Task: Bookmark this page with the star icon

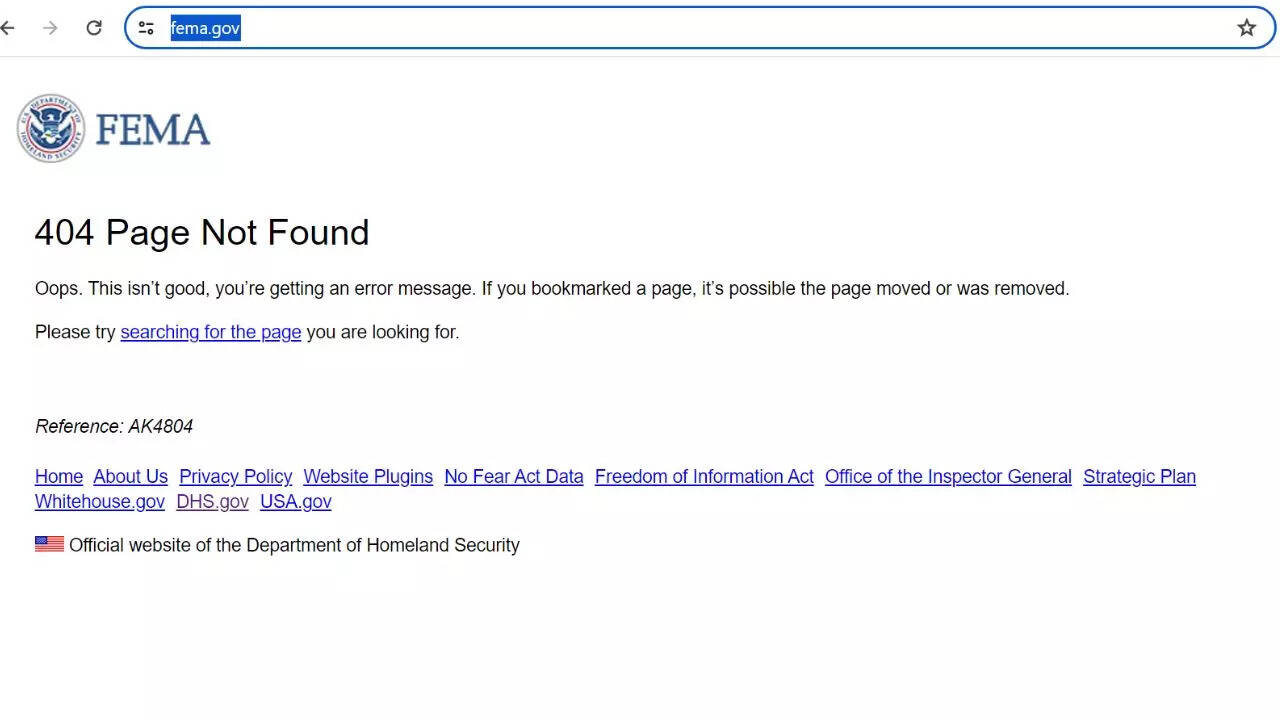Action: coord(1247,28)
